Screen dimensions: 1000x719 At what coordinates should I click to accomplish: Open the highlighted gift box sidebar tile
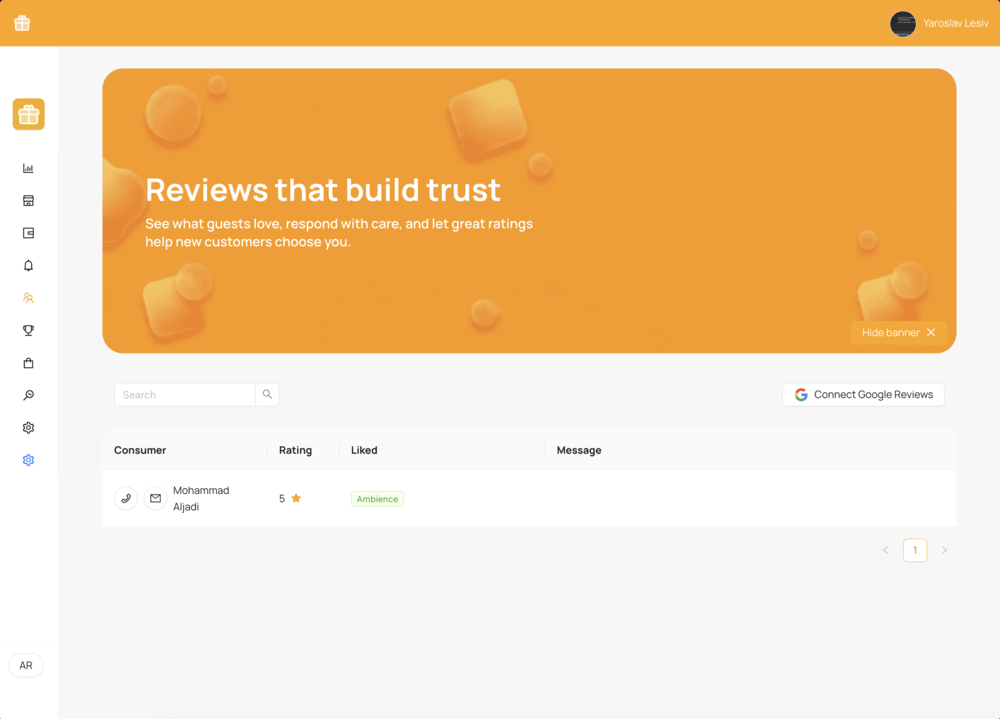(x=29, y=114)
